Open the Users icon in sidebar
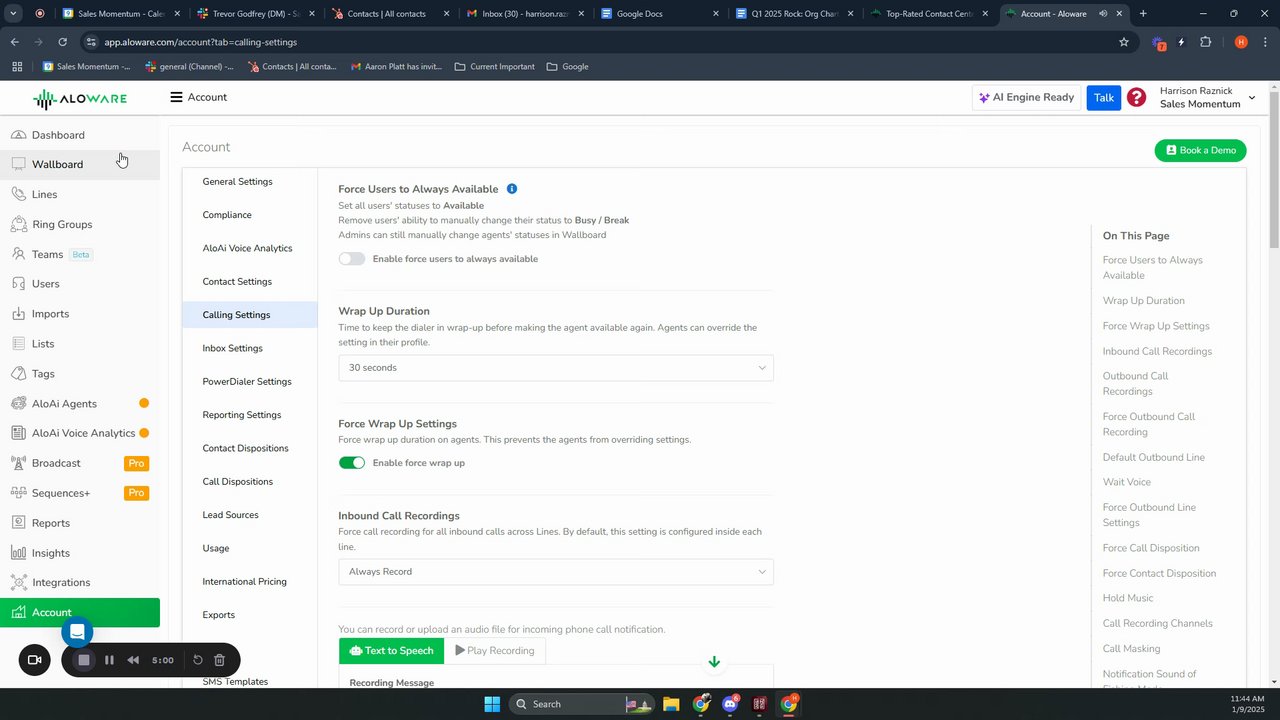Screen dimensions: 1280x720 (18, 284)
